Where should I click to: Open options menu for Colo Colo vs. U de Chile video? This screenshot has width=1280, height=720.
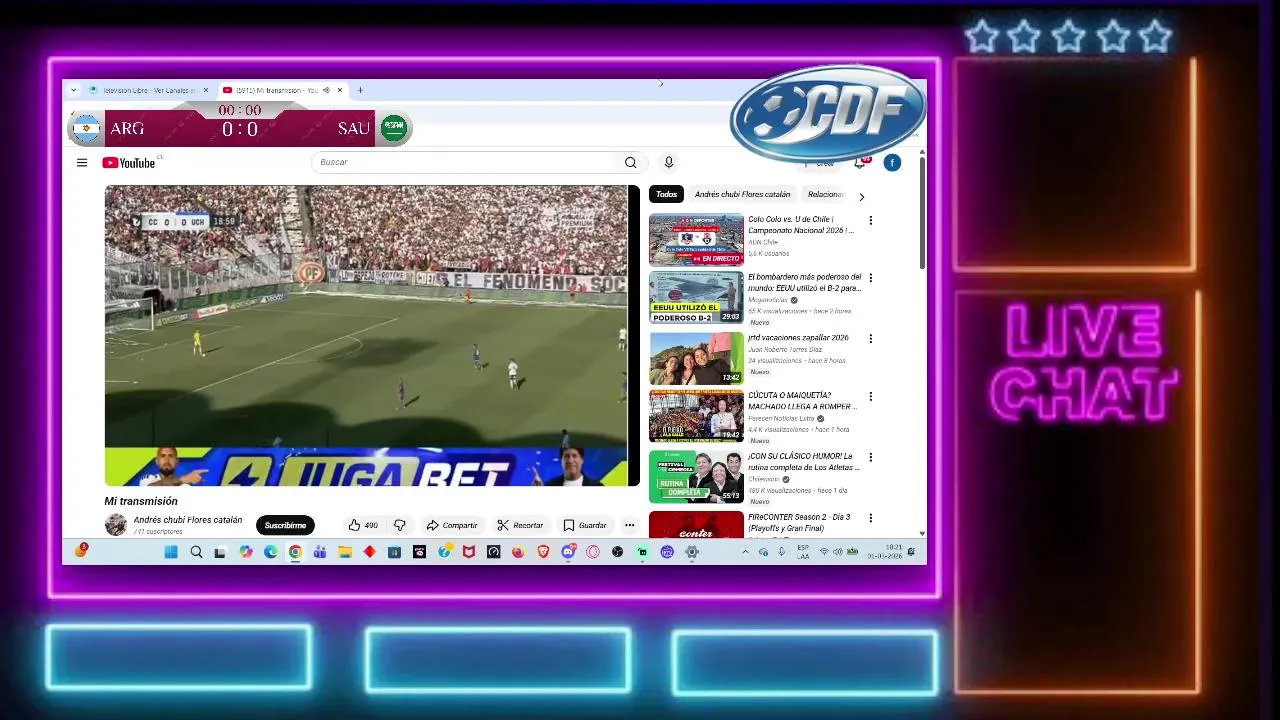coord(870,220)
